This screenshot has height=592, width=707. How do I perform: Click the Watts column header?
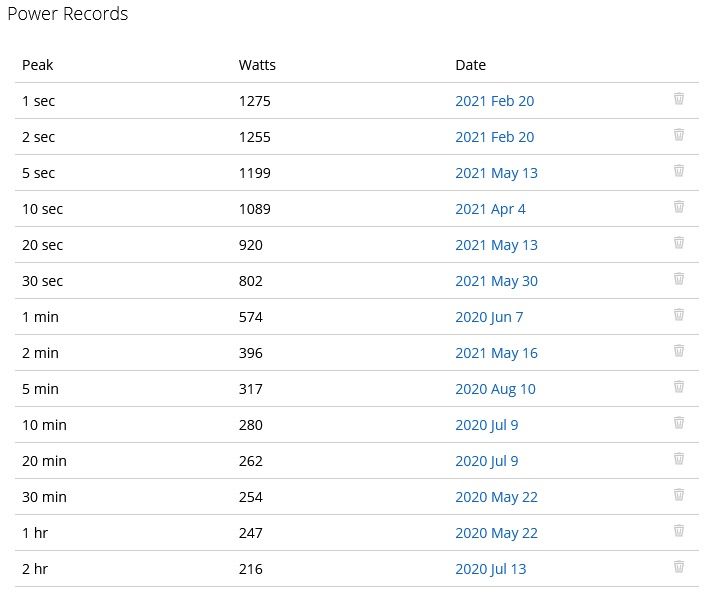click(x=257, y=65)
